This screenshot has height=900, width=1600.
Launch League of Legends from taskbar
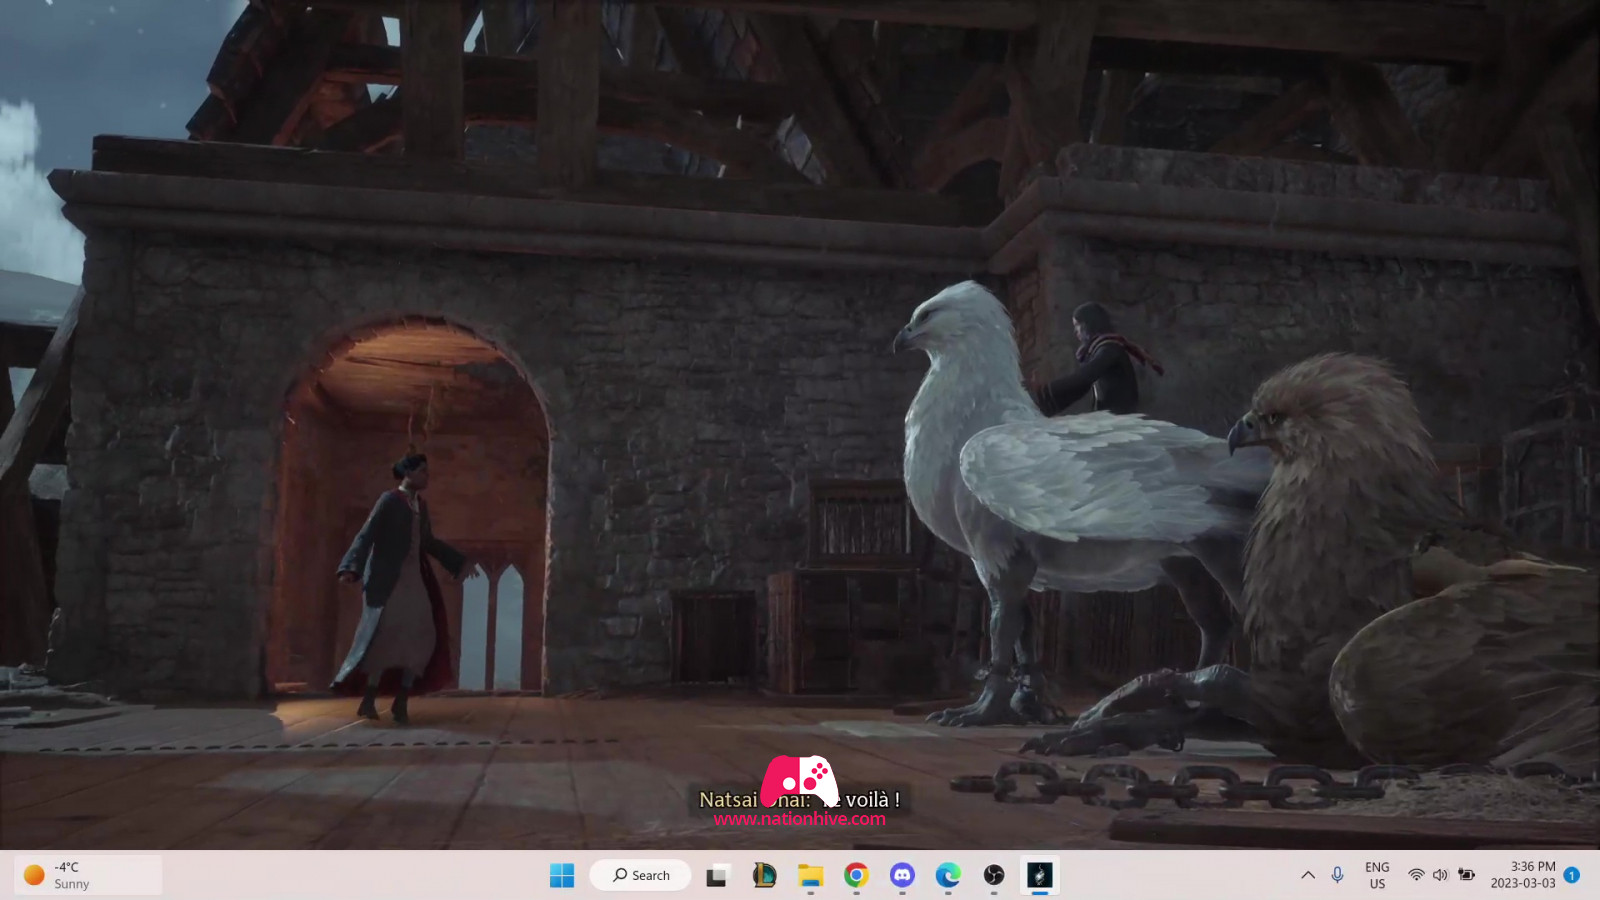pos(764,875)
